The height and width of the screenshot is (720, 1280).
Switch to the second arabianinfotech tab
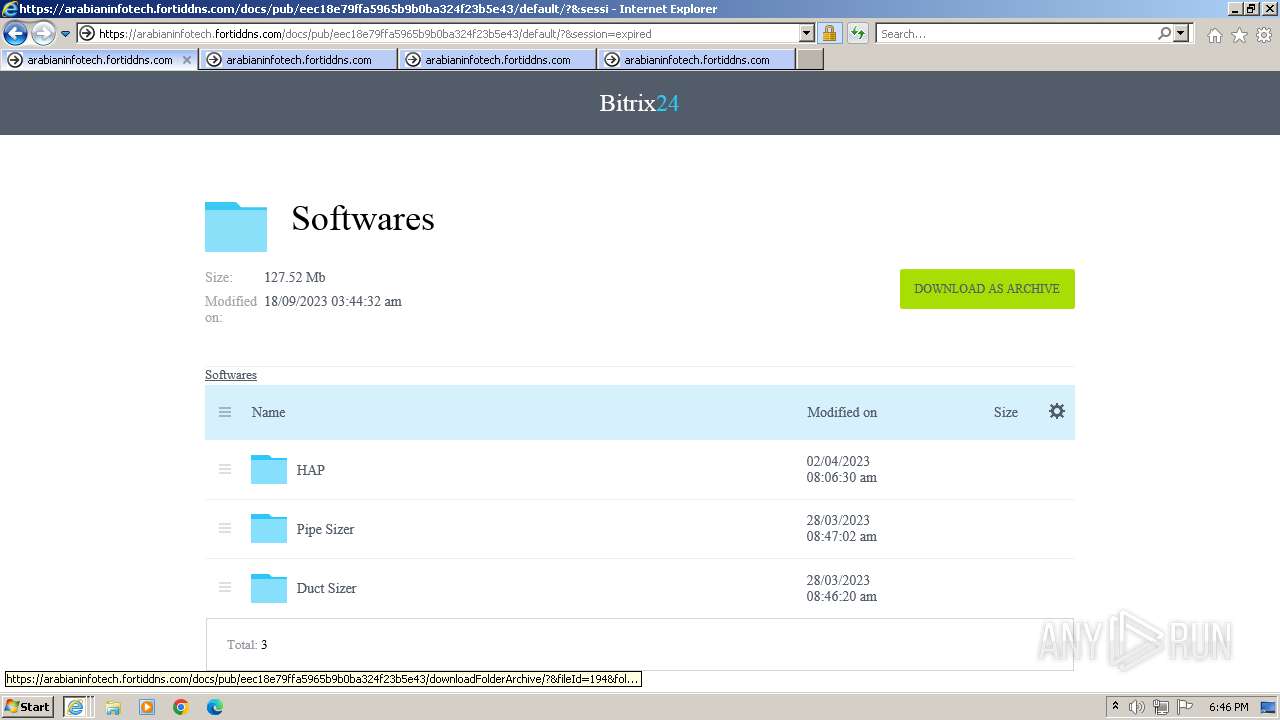(x=298, y=60)
